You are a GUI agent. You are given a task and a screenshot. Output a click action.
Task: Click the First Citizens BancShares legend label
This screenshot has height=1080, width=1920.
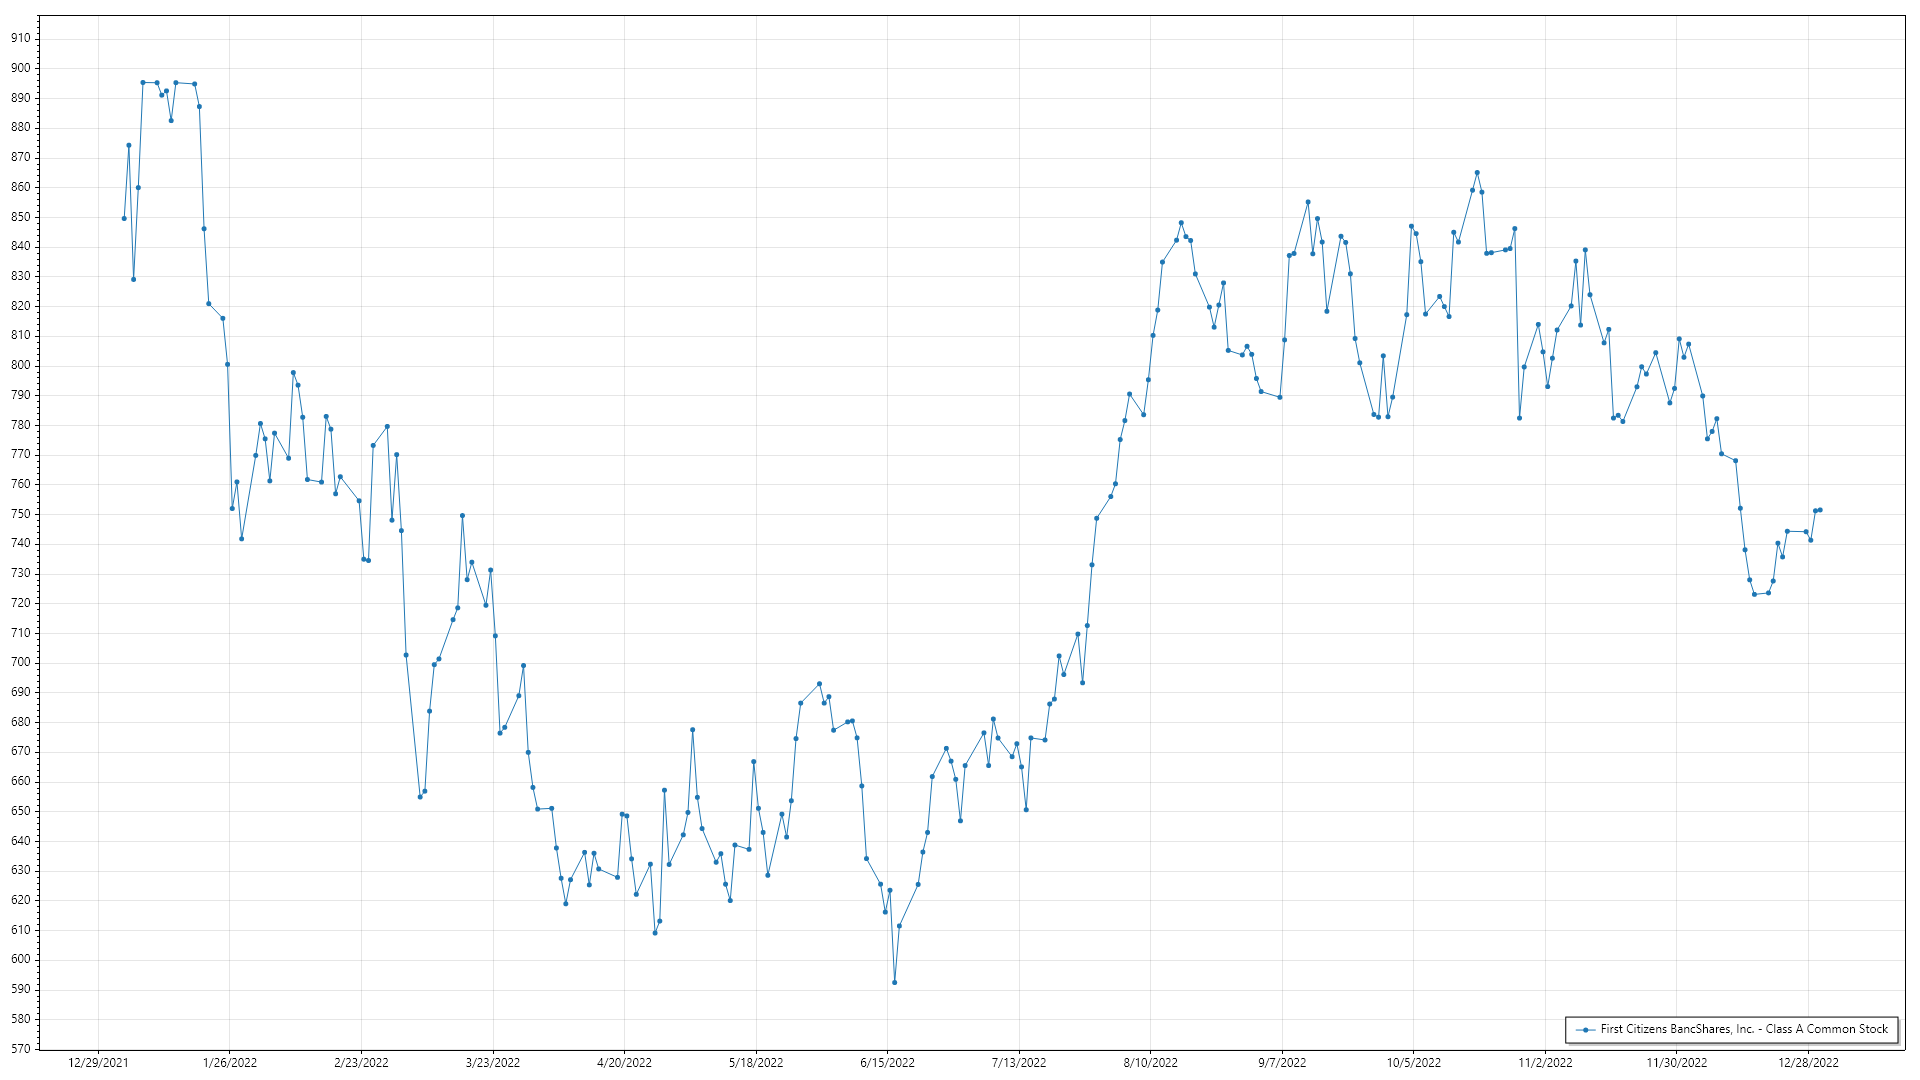click(1744, 1029)
